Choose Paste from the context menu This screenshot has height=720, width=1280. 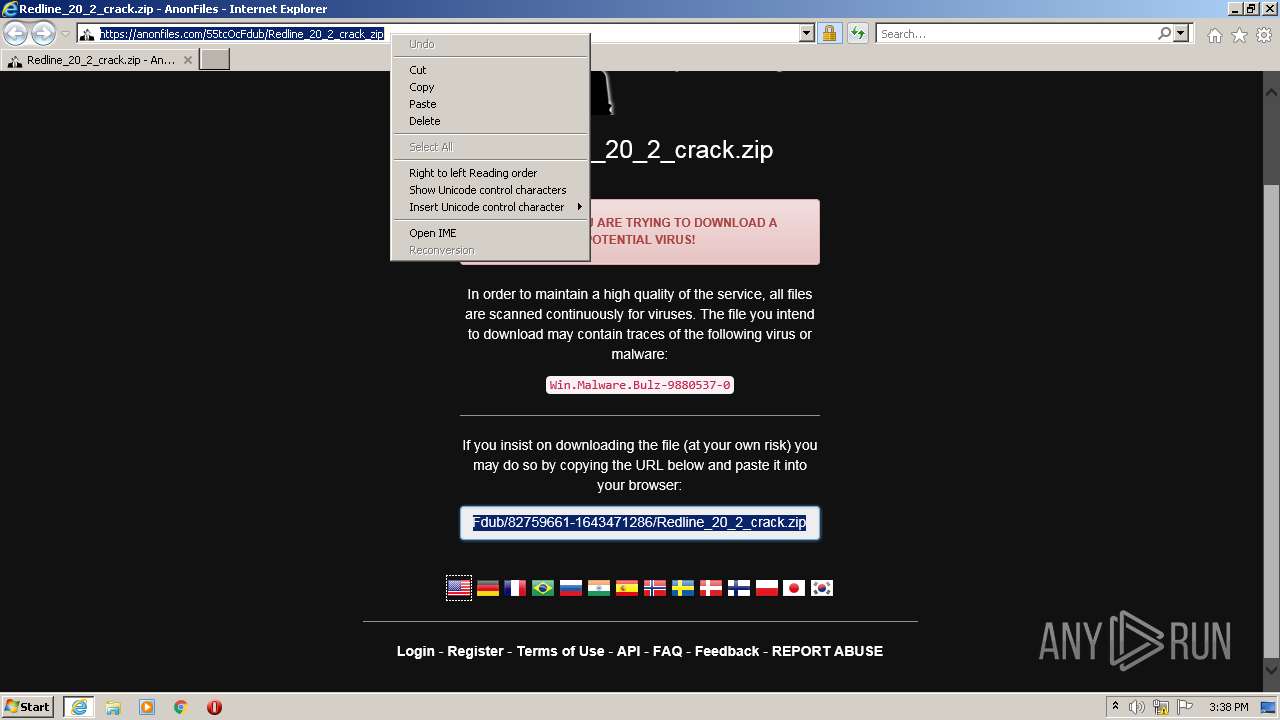490,104
